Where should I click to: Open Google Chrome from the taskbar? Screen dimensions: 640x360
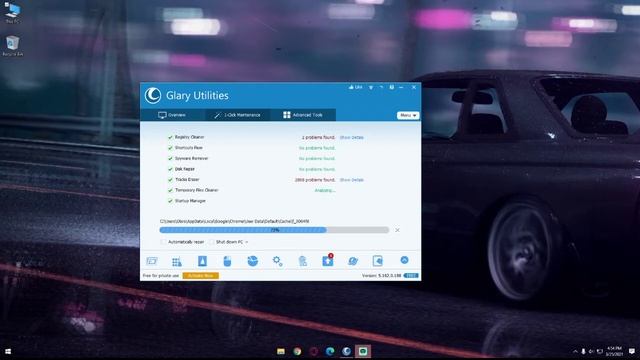(x=297, y=351)
